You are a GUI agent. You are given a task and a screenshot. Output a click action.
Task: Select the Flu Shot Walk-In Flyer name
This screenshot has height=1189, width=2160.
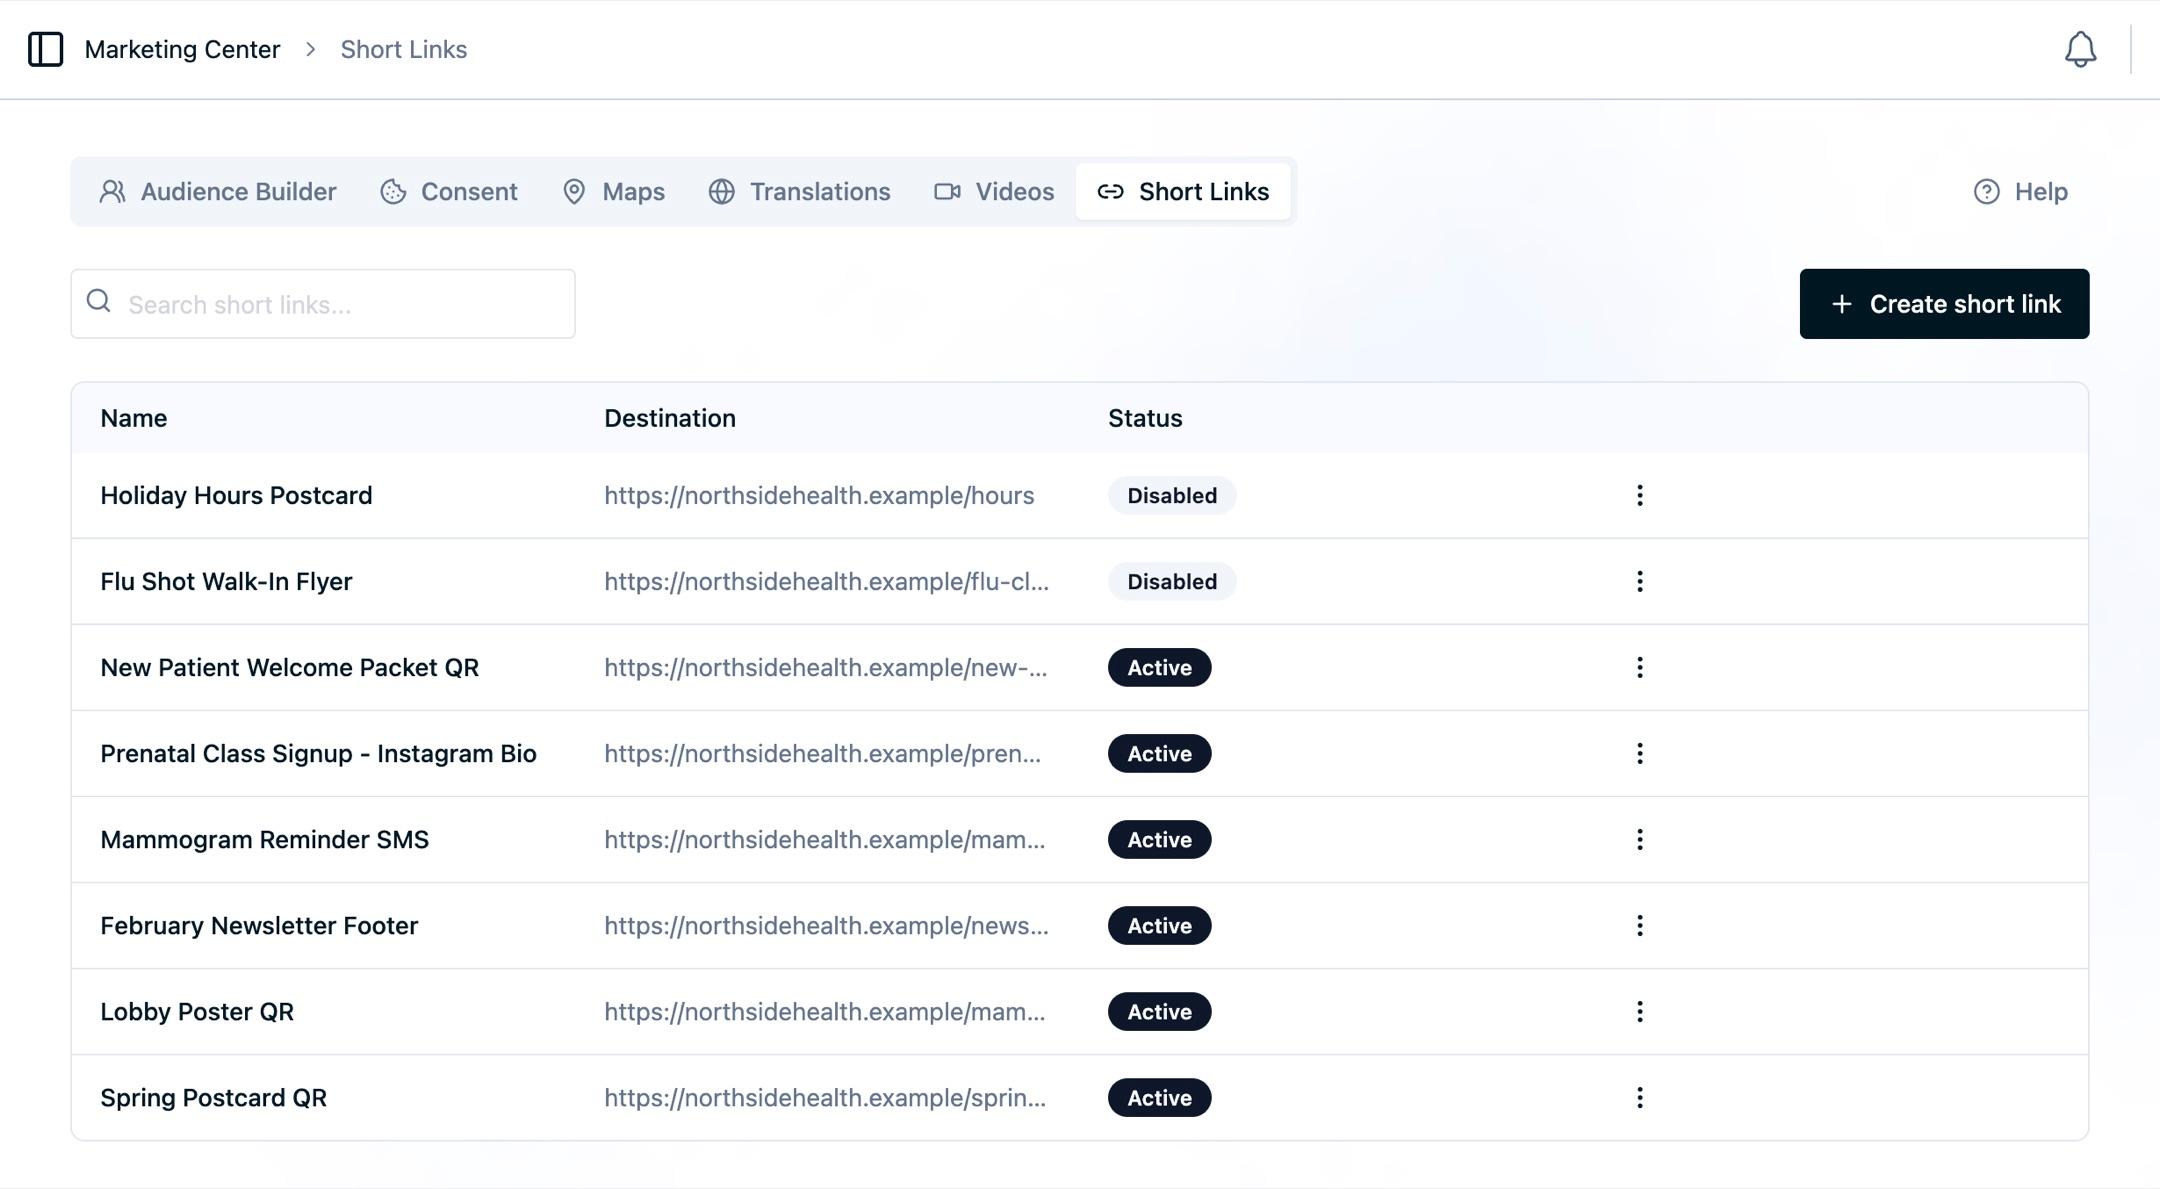pyautogui.click(x=226, y=582)
